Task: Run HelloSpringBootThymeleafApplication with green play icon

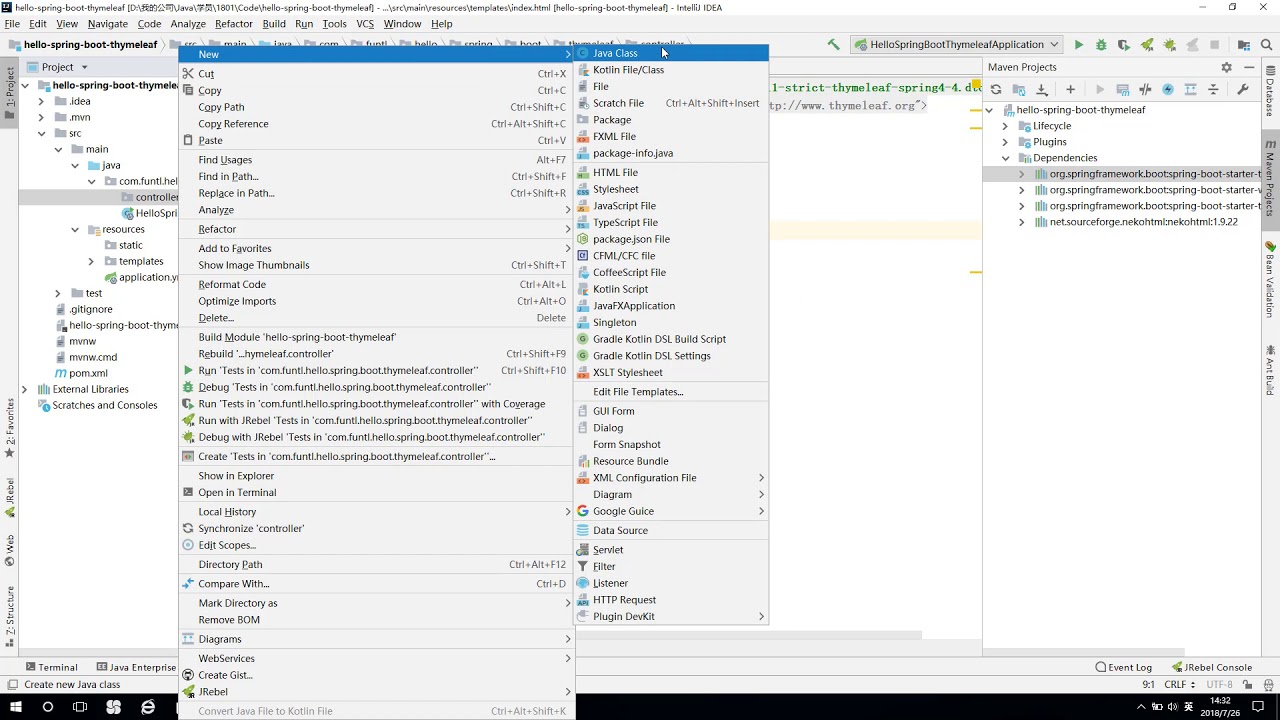Action: (x=1078, y=44)
